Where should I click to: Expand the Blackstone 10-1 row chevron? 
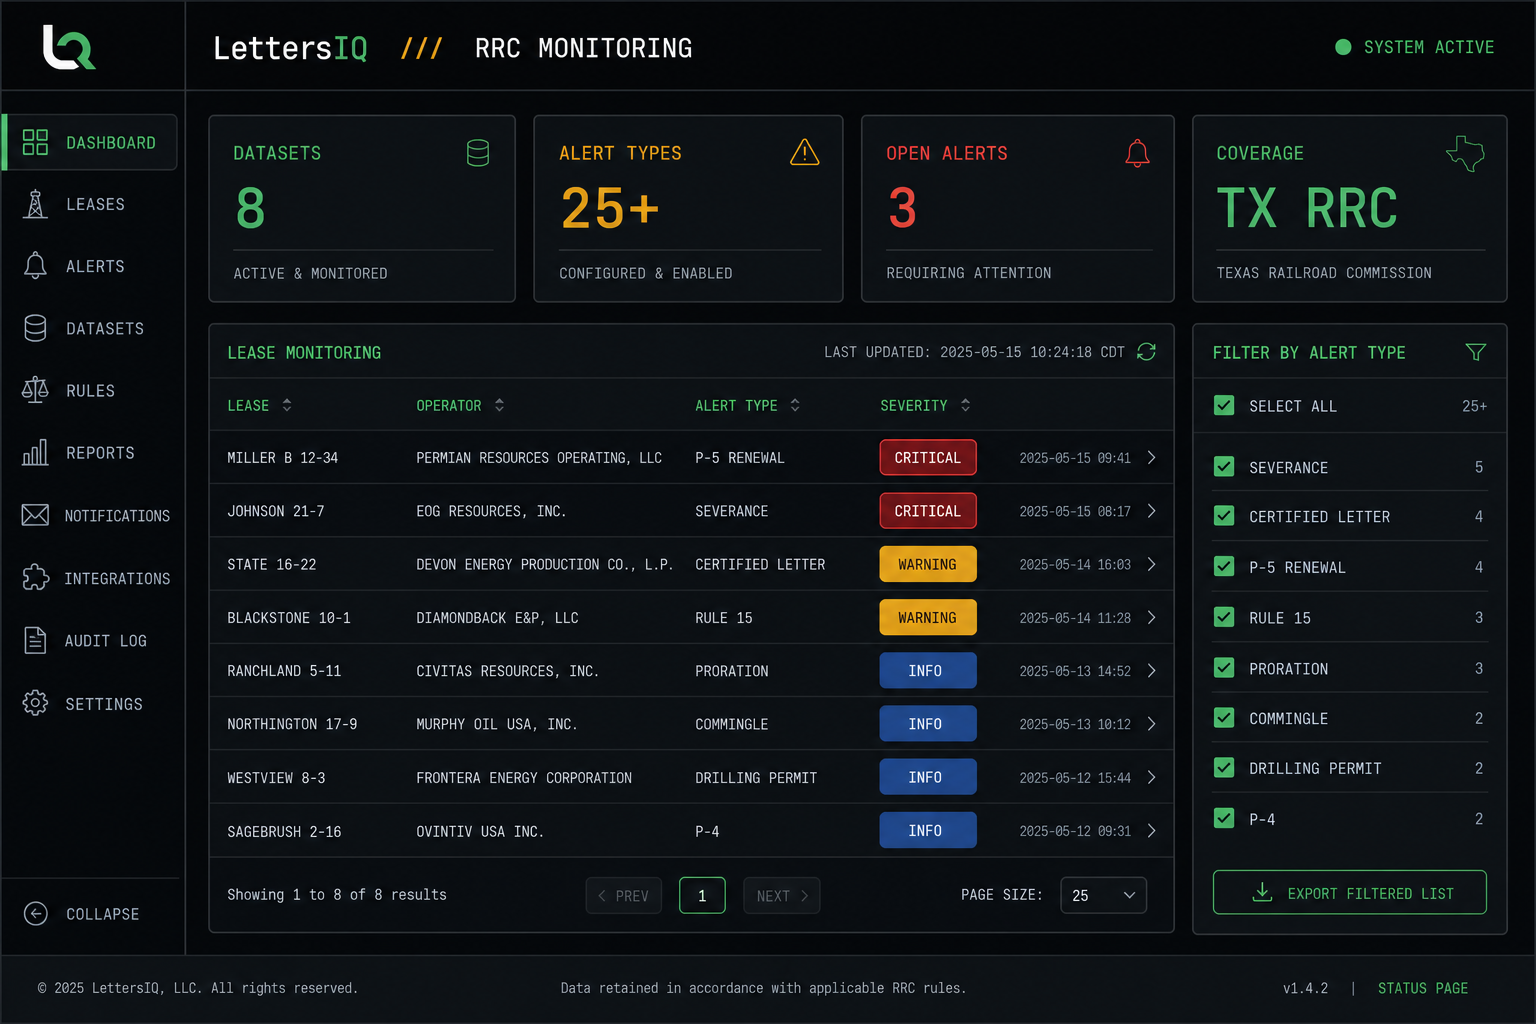(x=1151, y=617)
